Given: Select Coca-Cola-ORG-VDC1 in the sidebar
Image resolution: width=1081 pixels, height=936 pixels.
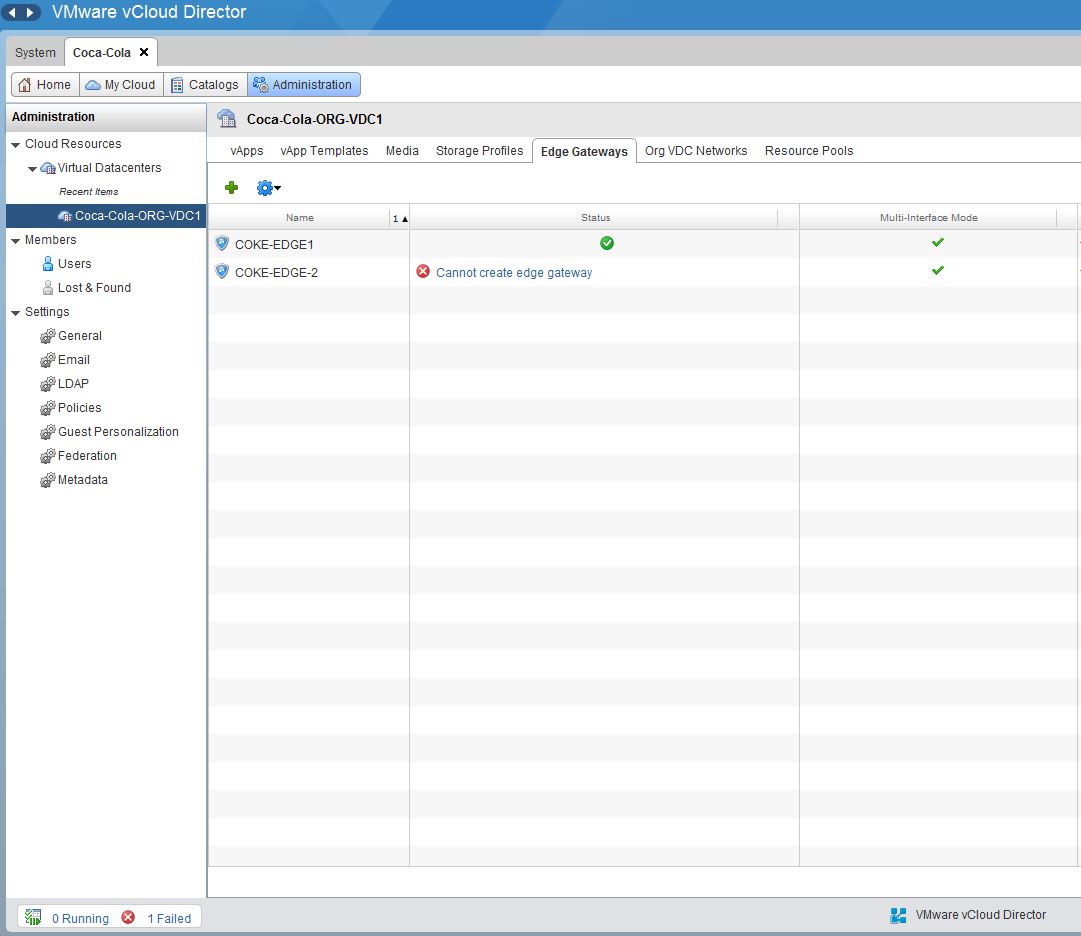Looking at the screenshot, I should [106, 216].
